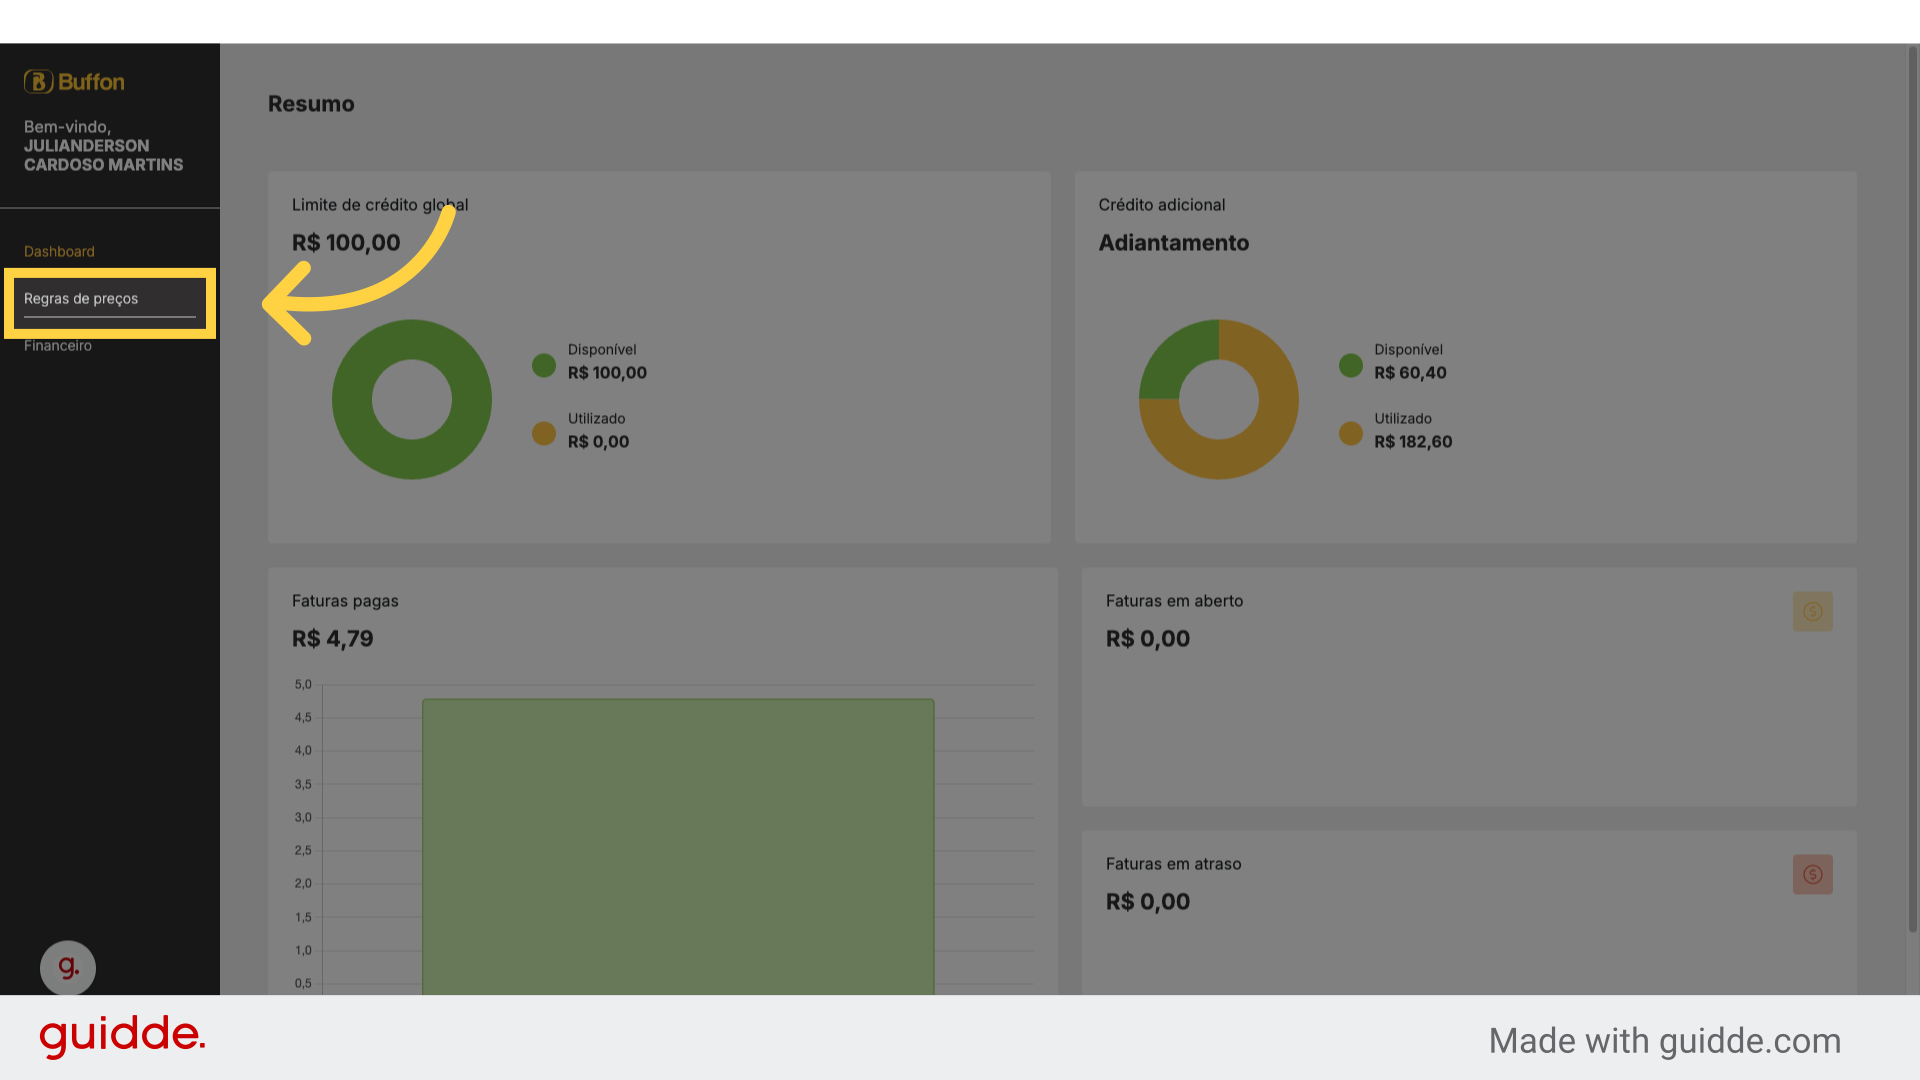
Task: Click the Buffon logo in sidebar
Action: (74, 82)
